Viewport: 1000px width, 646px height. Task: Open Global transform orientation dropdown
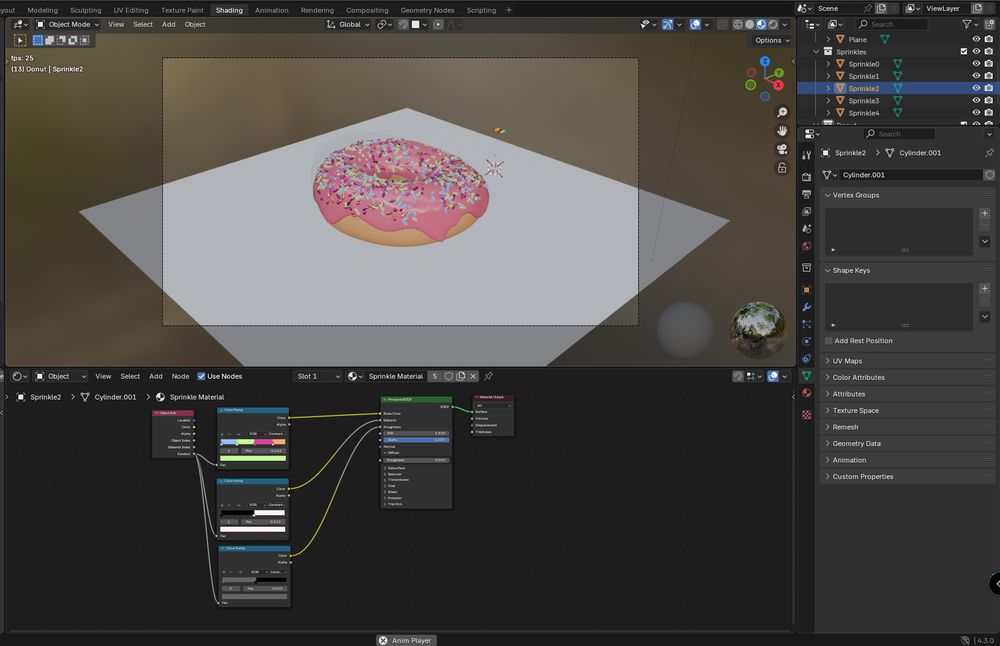click(x=348, y=24)
